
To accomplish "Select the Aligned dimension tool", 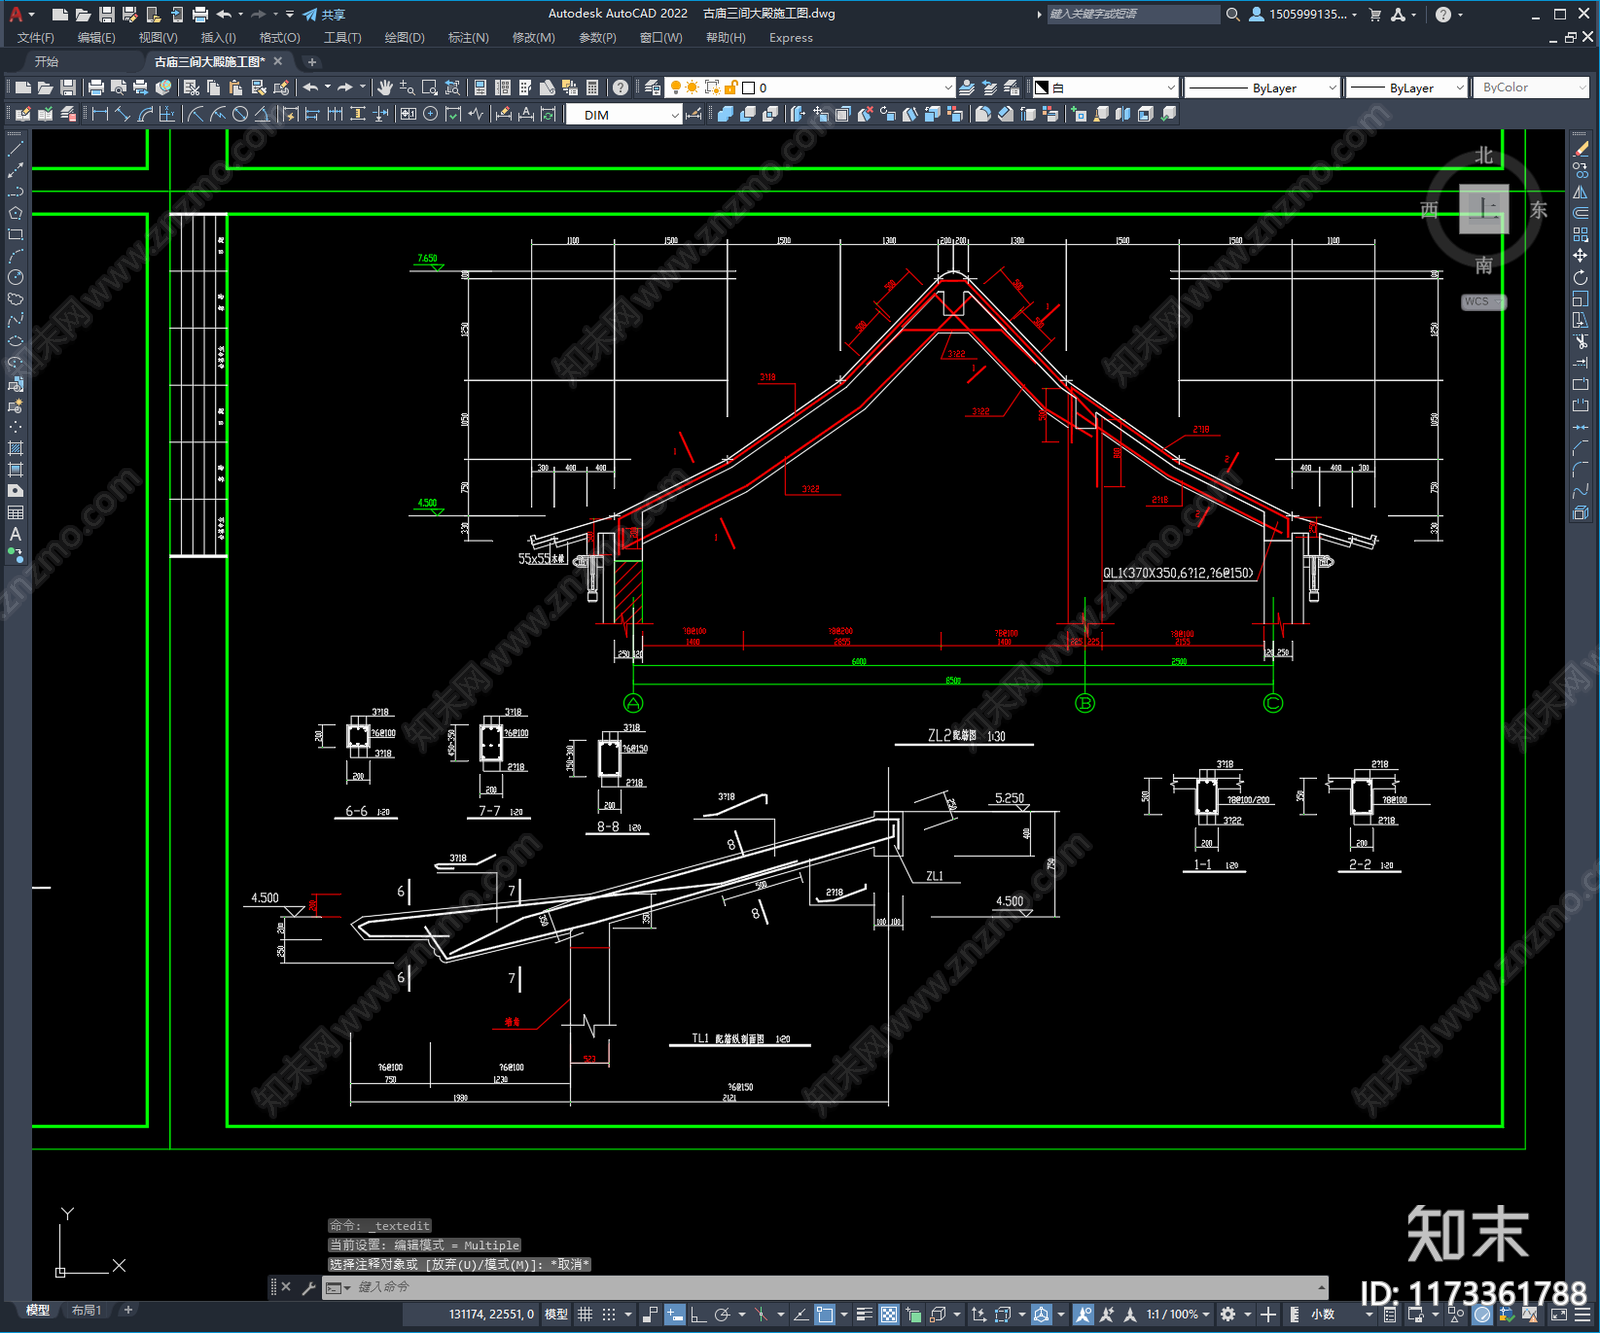I will [x=122, y=115].
